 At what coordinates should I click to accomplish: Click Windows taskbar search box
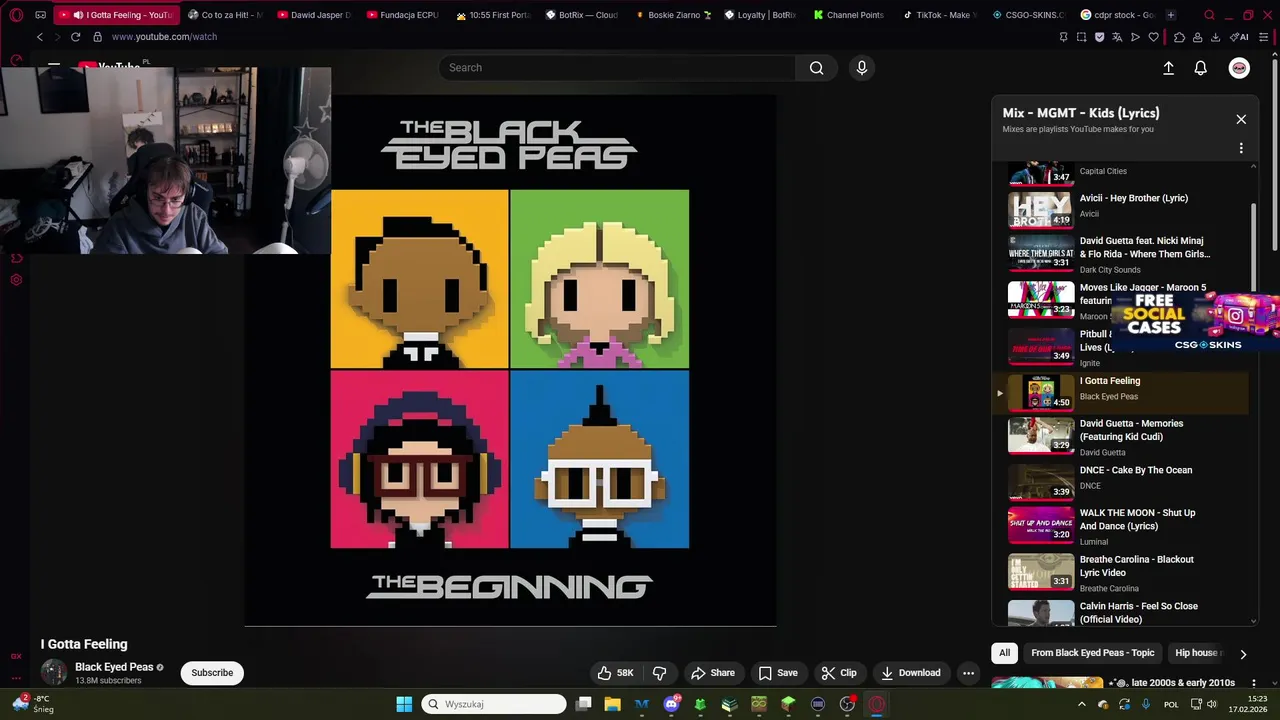click(493, 704)
